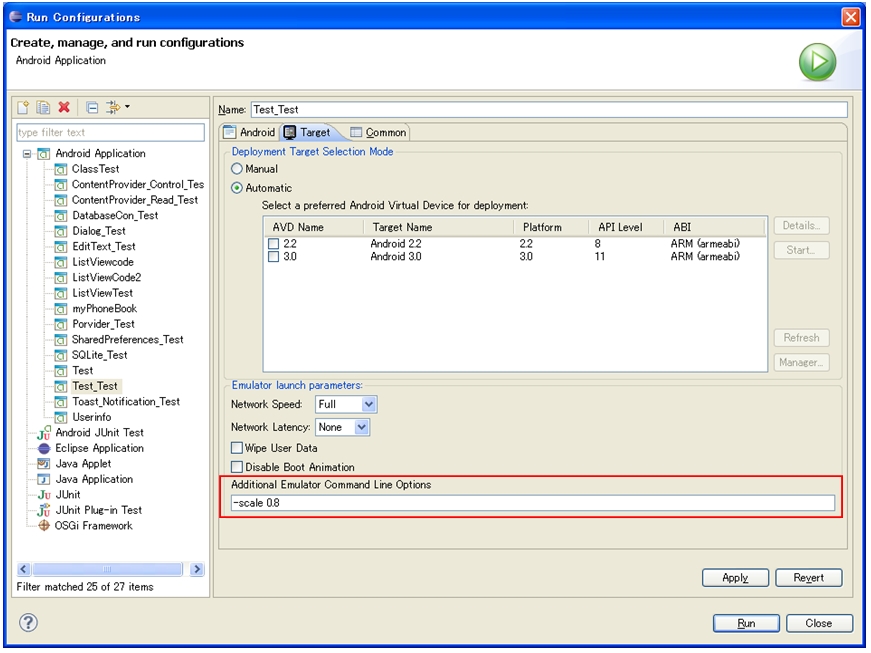Click the OSGi Framework icon
Image resolution: width=871 pixels, height=653 pixels.
pos(43,526)
